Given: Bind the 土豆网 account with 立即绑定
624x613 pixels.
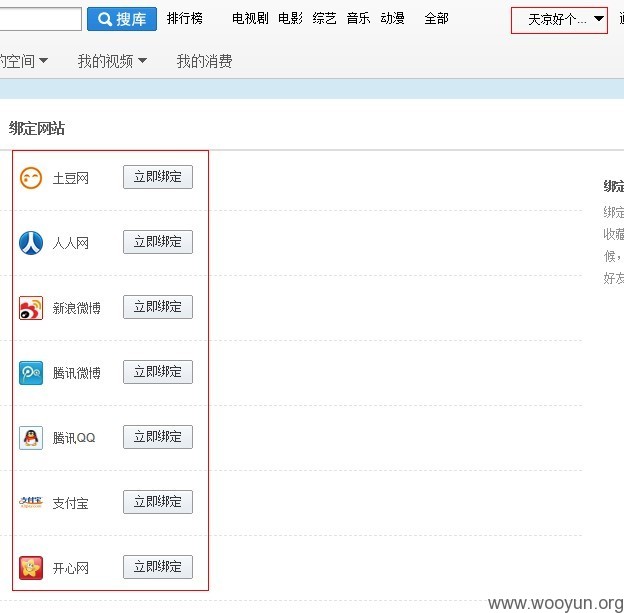Looking at the screenshot, I should (158, 177).
